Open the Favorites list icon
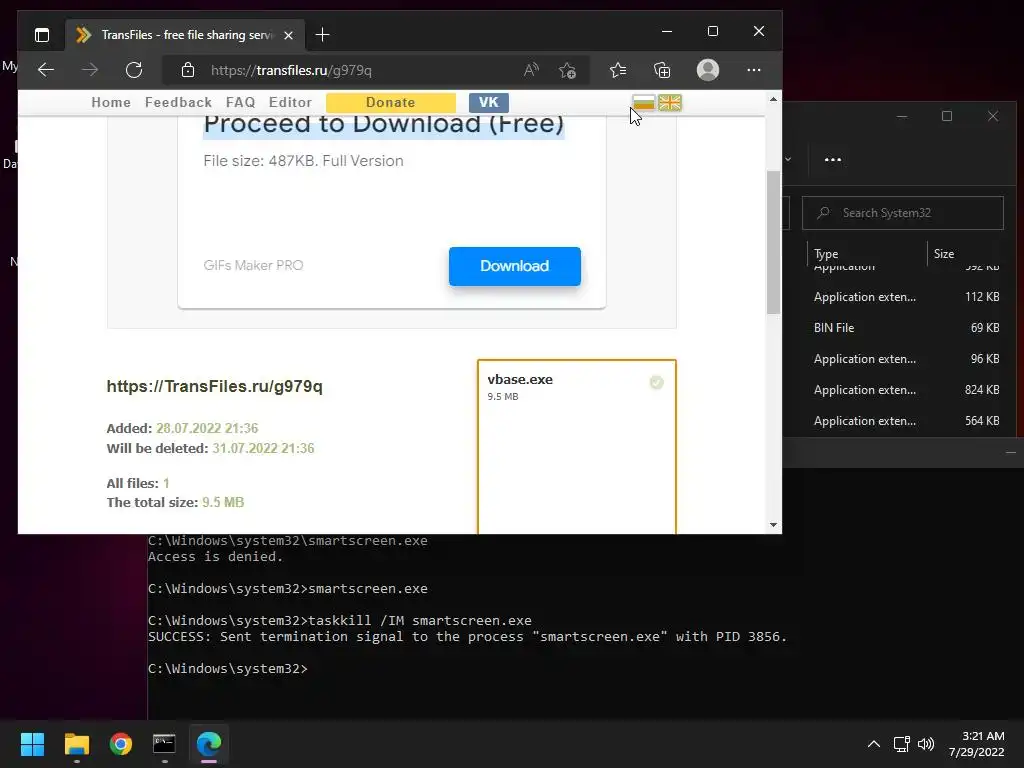The height and width of the screenshot is (768, 1024). coord(618,70)
